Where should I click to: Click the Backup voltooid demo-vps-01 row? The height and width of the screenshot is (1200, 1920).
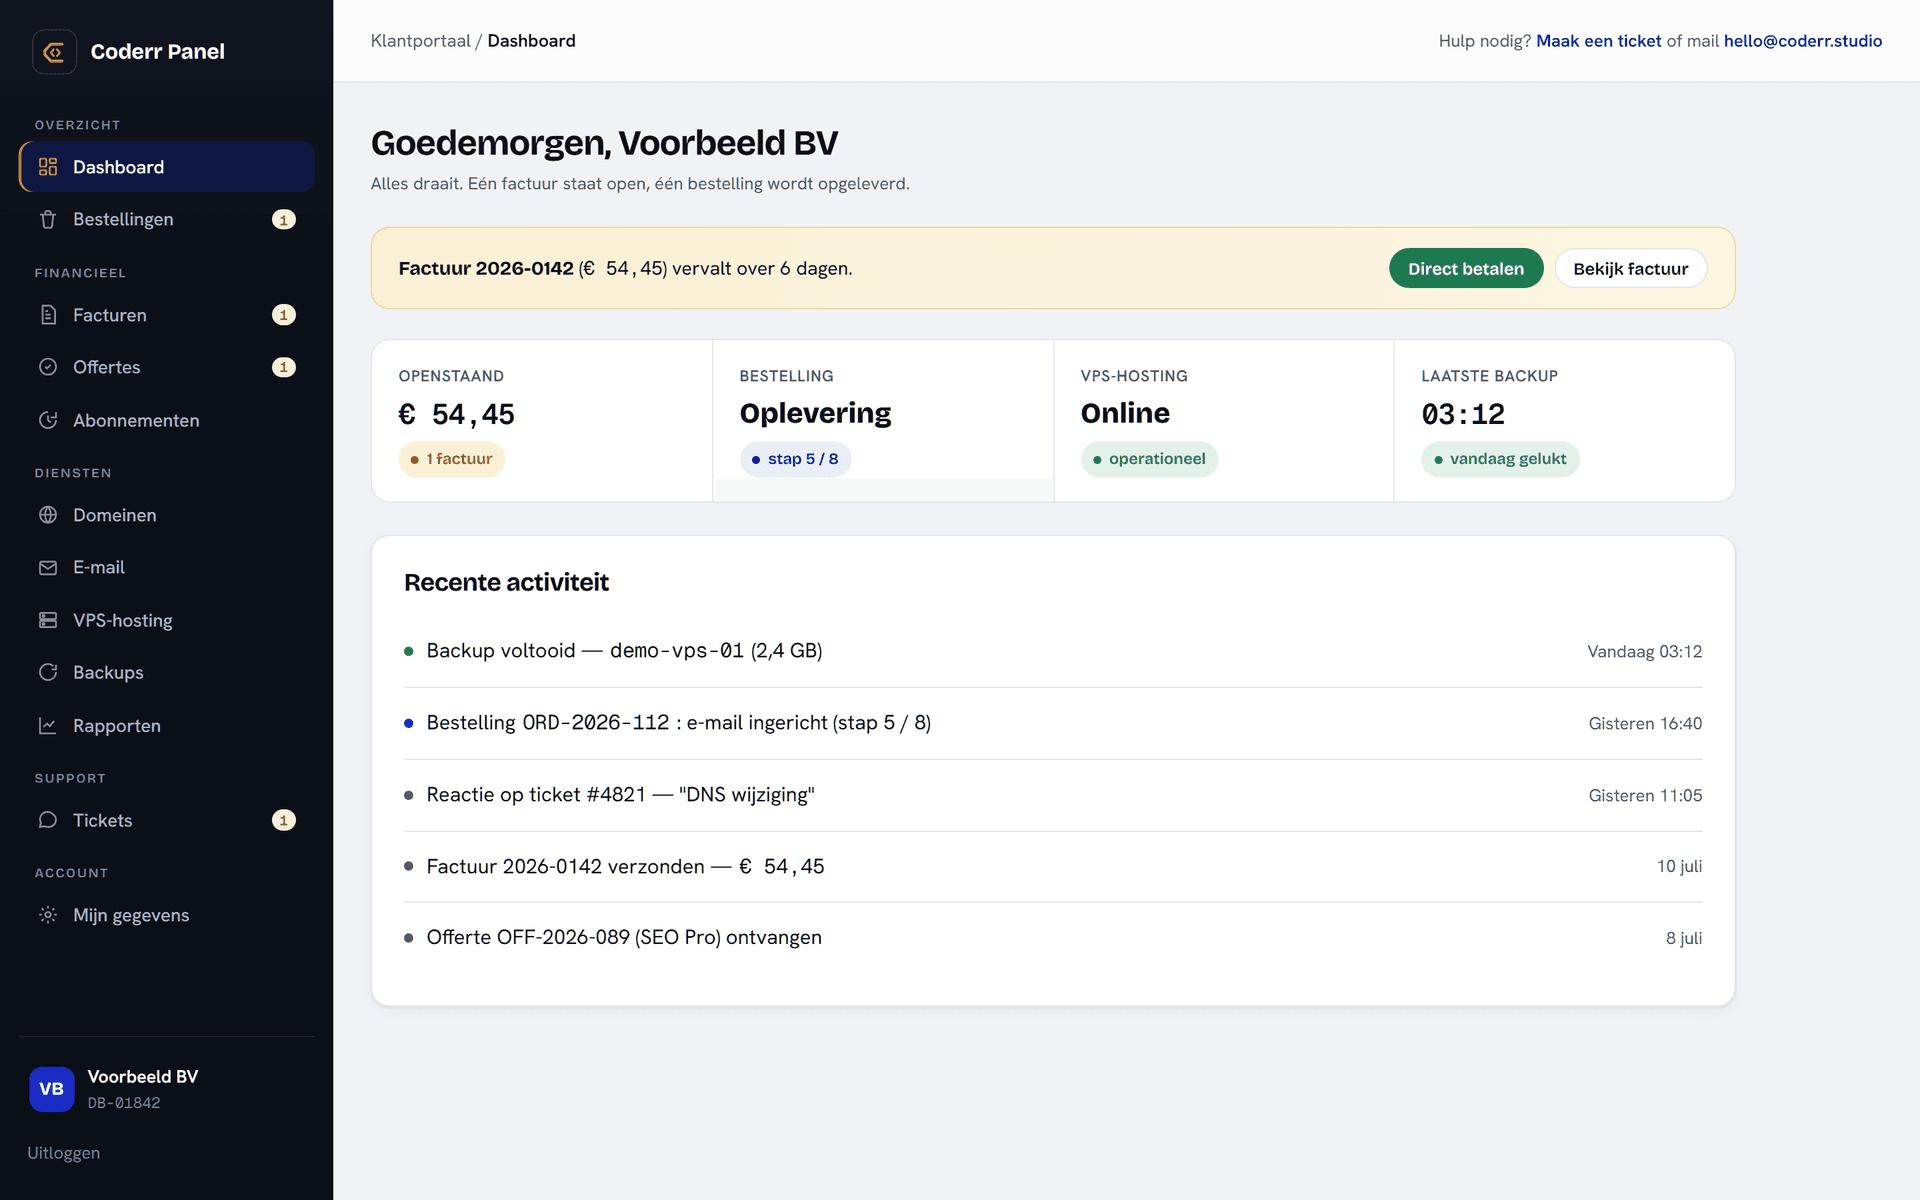click(x=1053, y=651)
